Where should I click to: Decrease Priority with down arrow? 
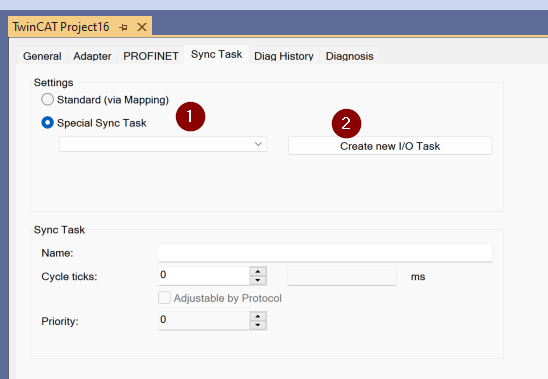(258, 325)
